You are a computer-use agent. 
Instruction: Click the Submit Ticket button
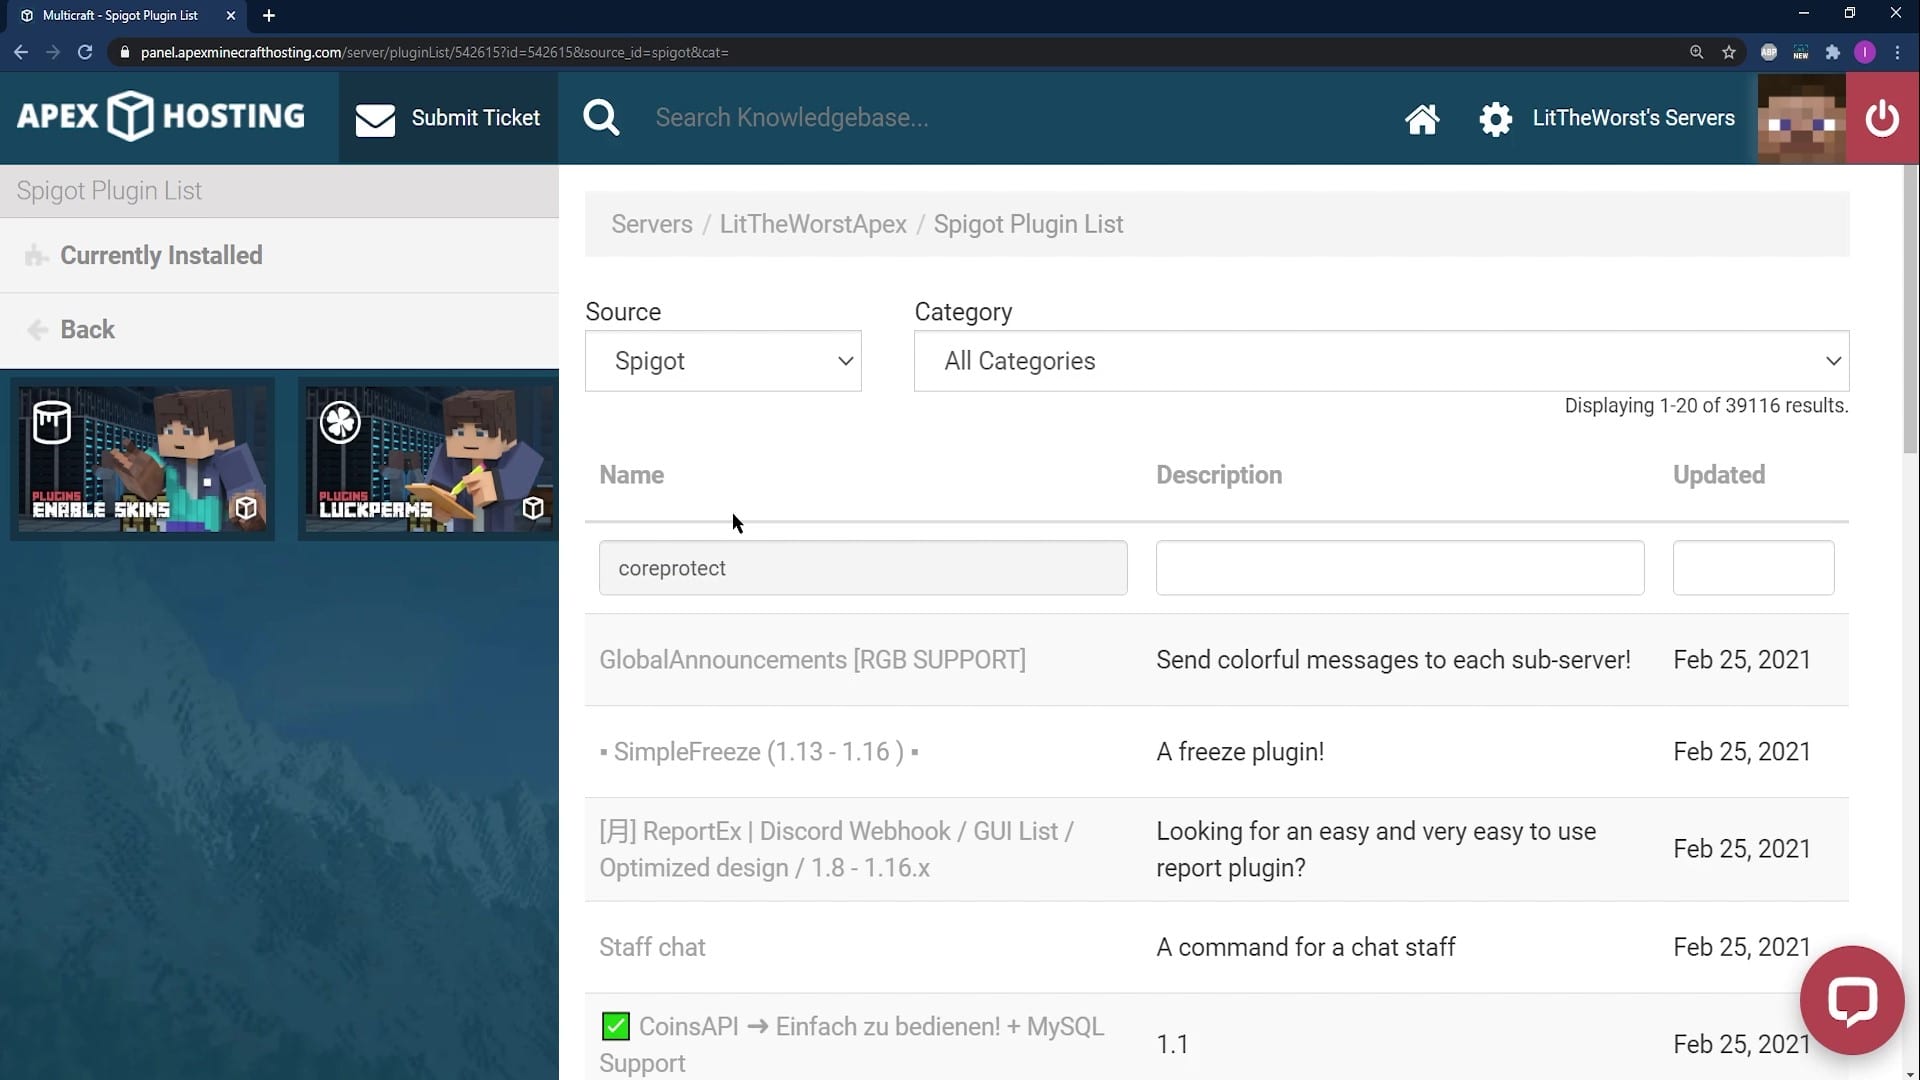click(448, 118)
